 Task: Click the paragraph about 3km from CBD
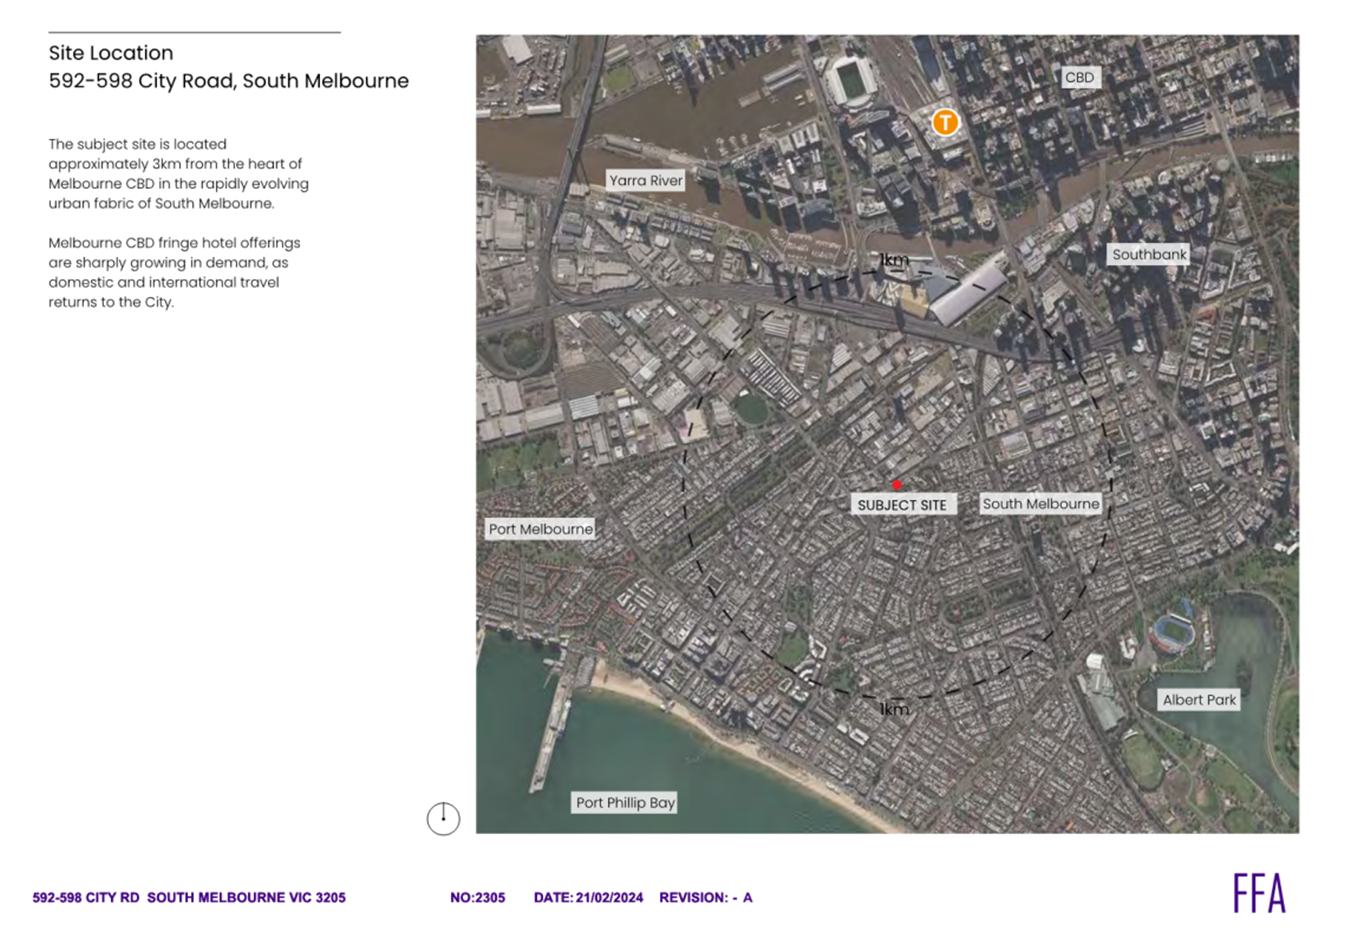point(179,173)
